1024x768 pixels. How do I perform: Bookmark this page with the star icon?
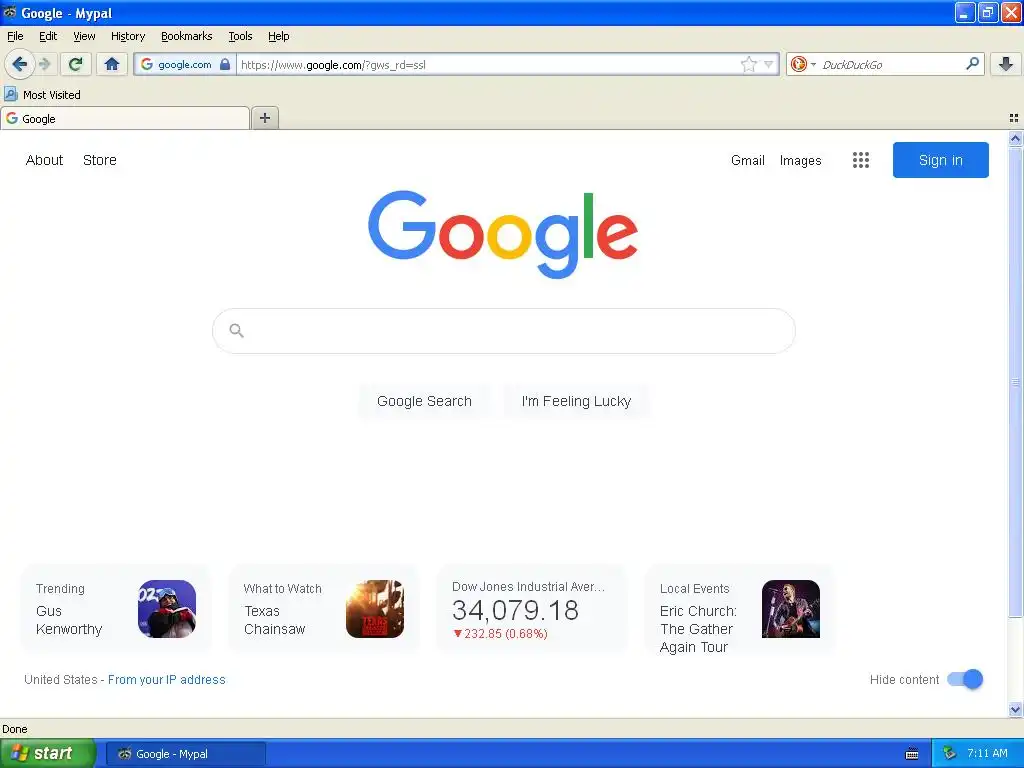[748, 64]
